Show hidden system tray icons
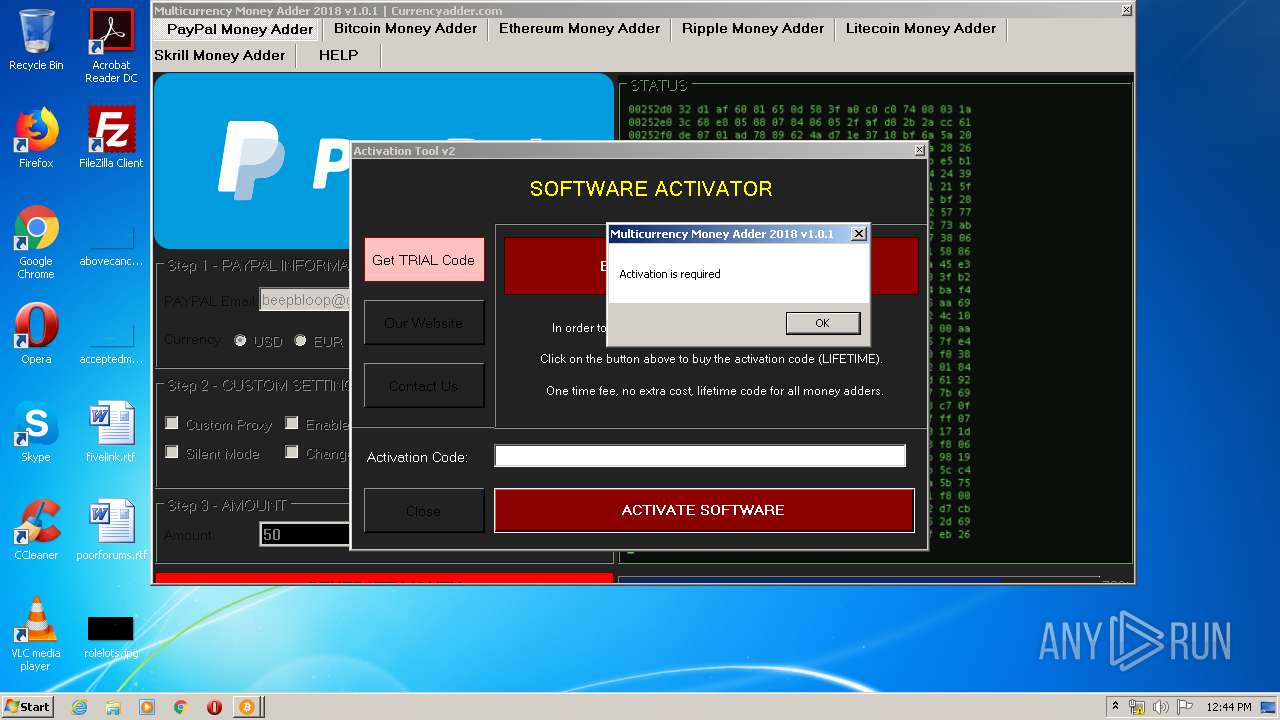The height and width of the screenshot is (720, 1280). point(1115,707)
